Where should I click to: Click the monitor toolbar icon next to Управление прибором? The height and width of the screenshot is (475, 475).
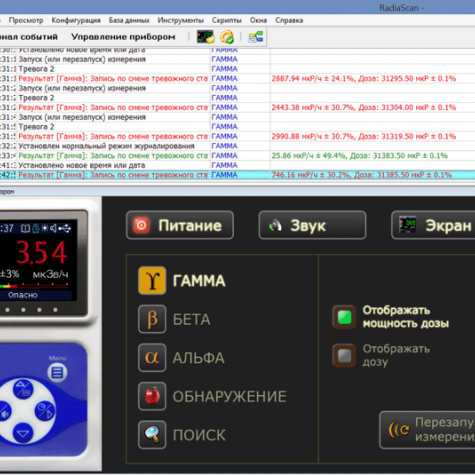pos(205,37)
